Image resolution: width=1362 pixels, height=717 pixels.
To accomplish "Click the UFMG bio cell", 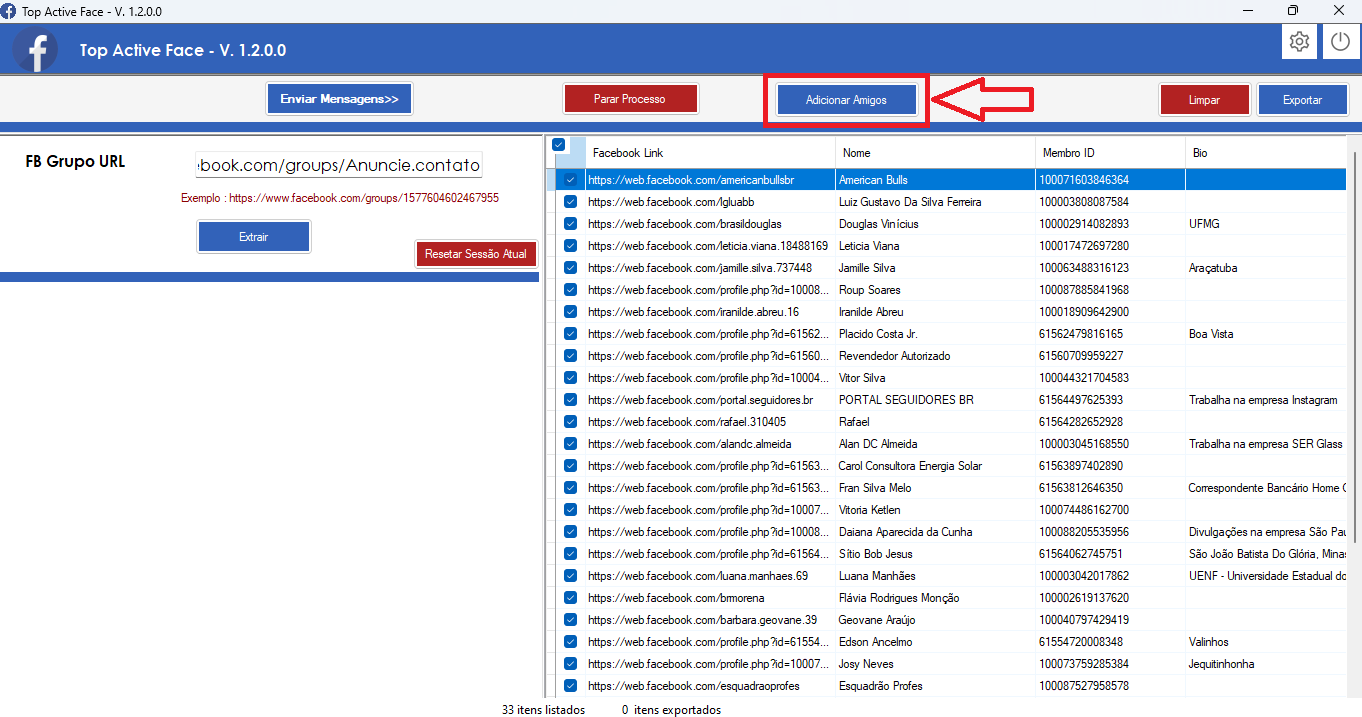I will coord(1266,224).
